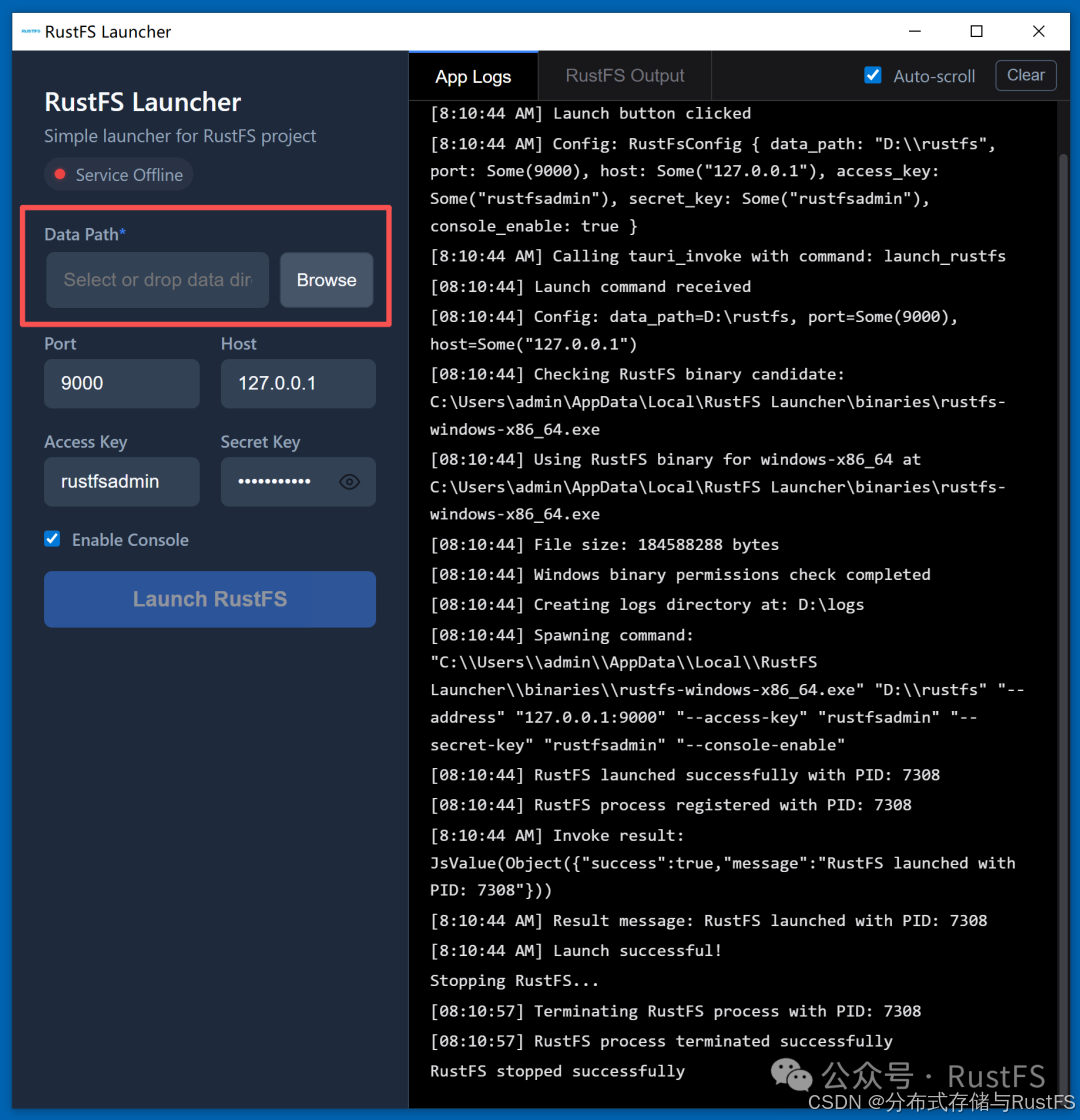Launch RustFS with the blue button
Viewport: 1080px width, 1120px height.
pyautogui.click(x=210, y=599)
